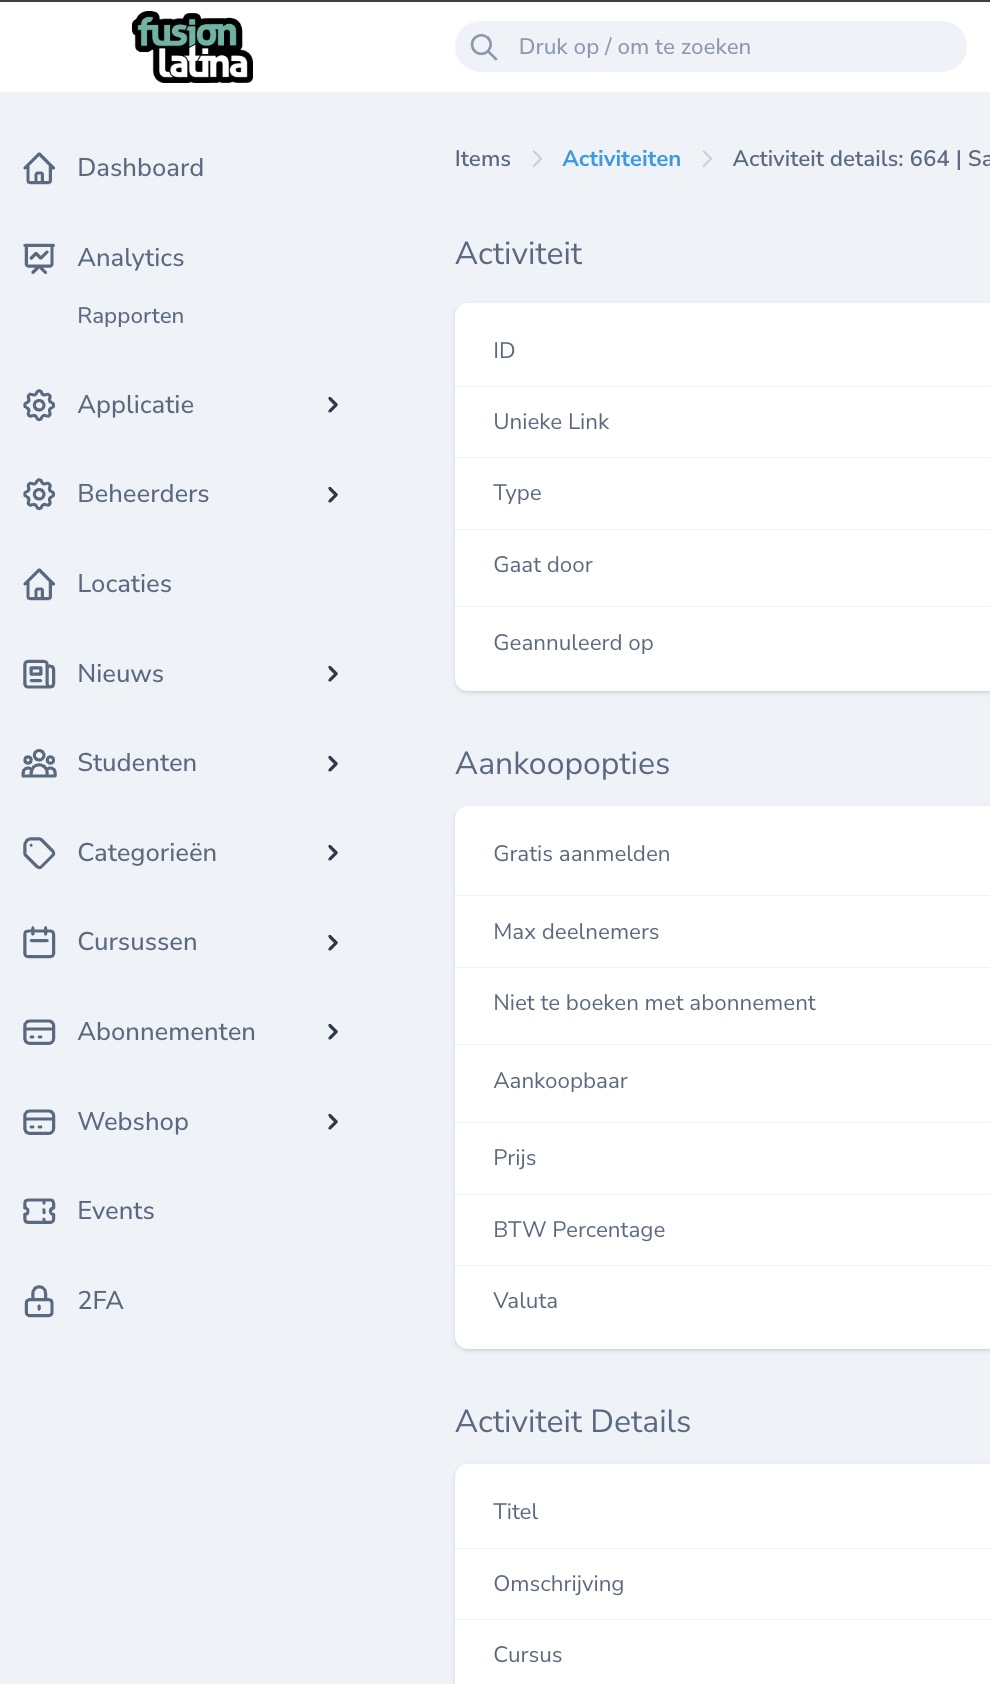Click the Cursussen calendar icon
Viewport: 990px width, 1684px height.
(x=38, y=941)
